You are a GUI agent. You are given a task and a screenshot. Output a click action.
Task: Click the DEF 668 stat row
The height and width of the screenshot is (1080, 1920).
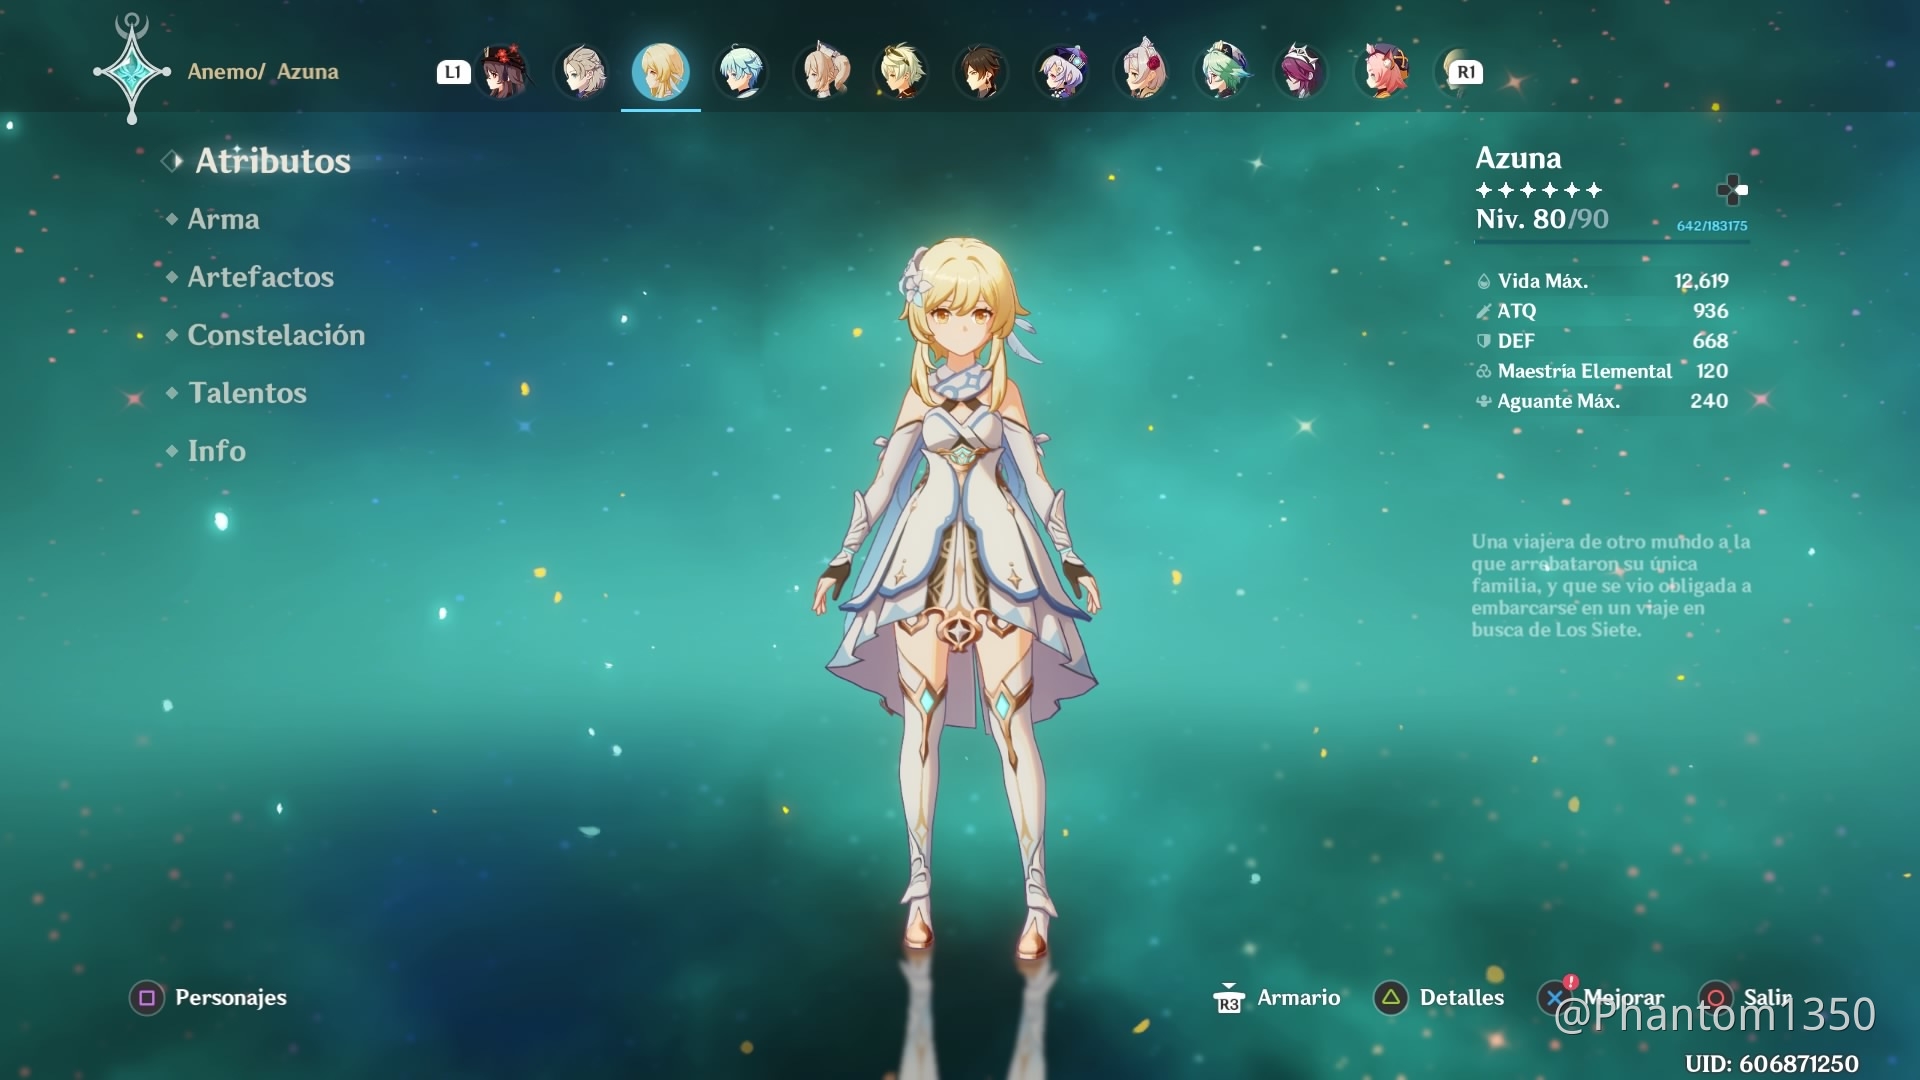(1602, 341)
